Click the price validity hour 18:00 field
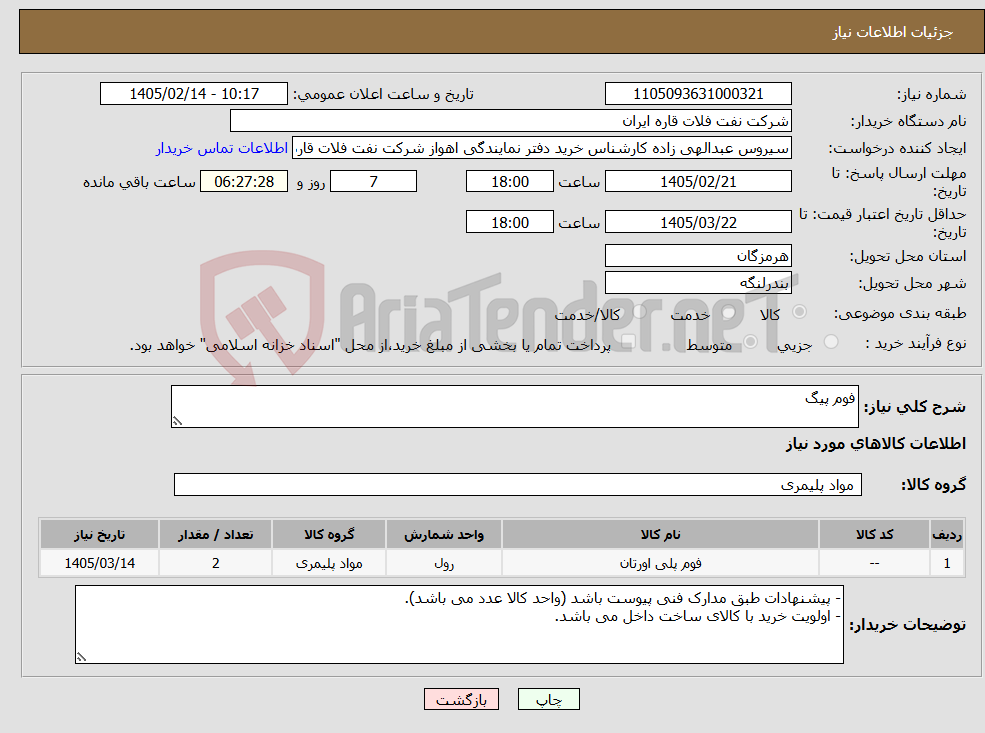Image resolution: width=985 pixels, height=733 pixels. coord(509,222)
